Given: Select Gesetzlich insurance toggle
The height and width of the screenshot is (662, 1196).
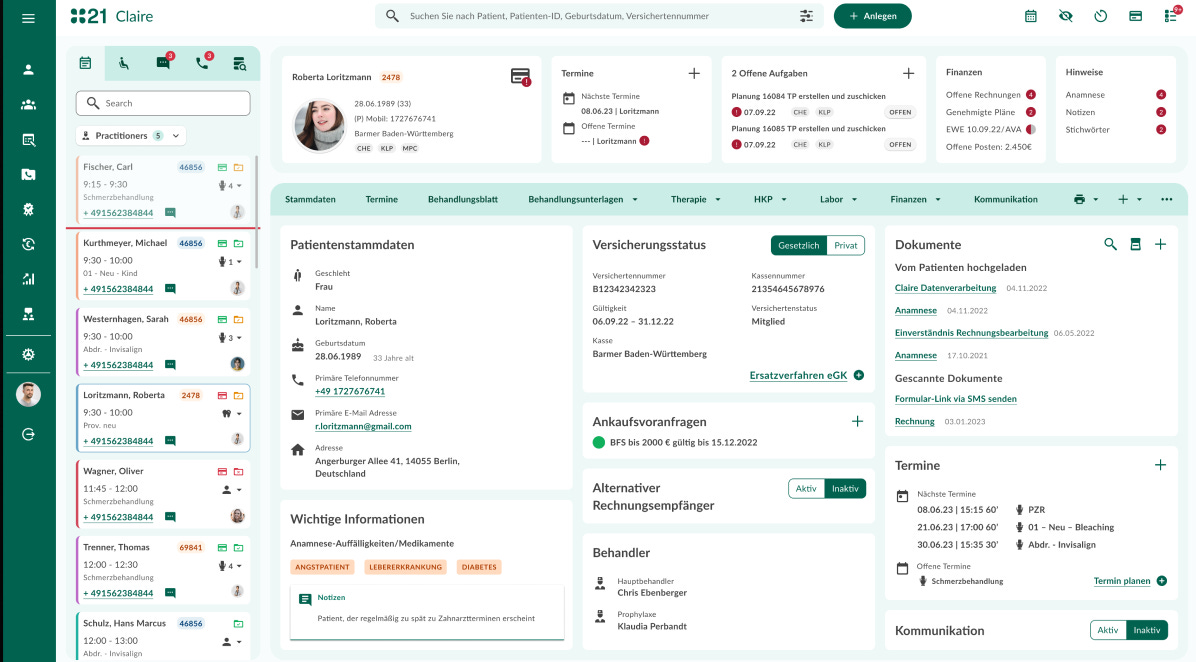Looking at the screenshot, I should point(799,246).
